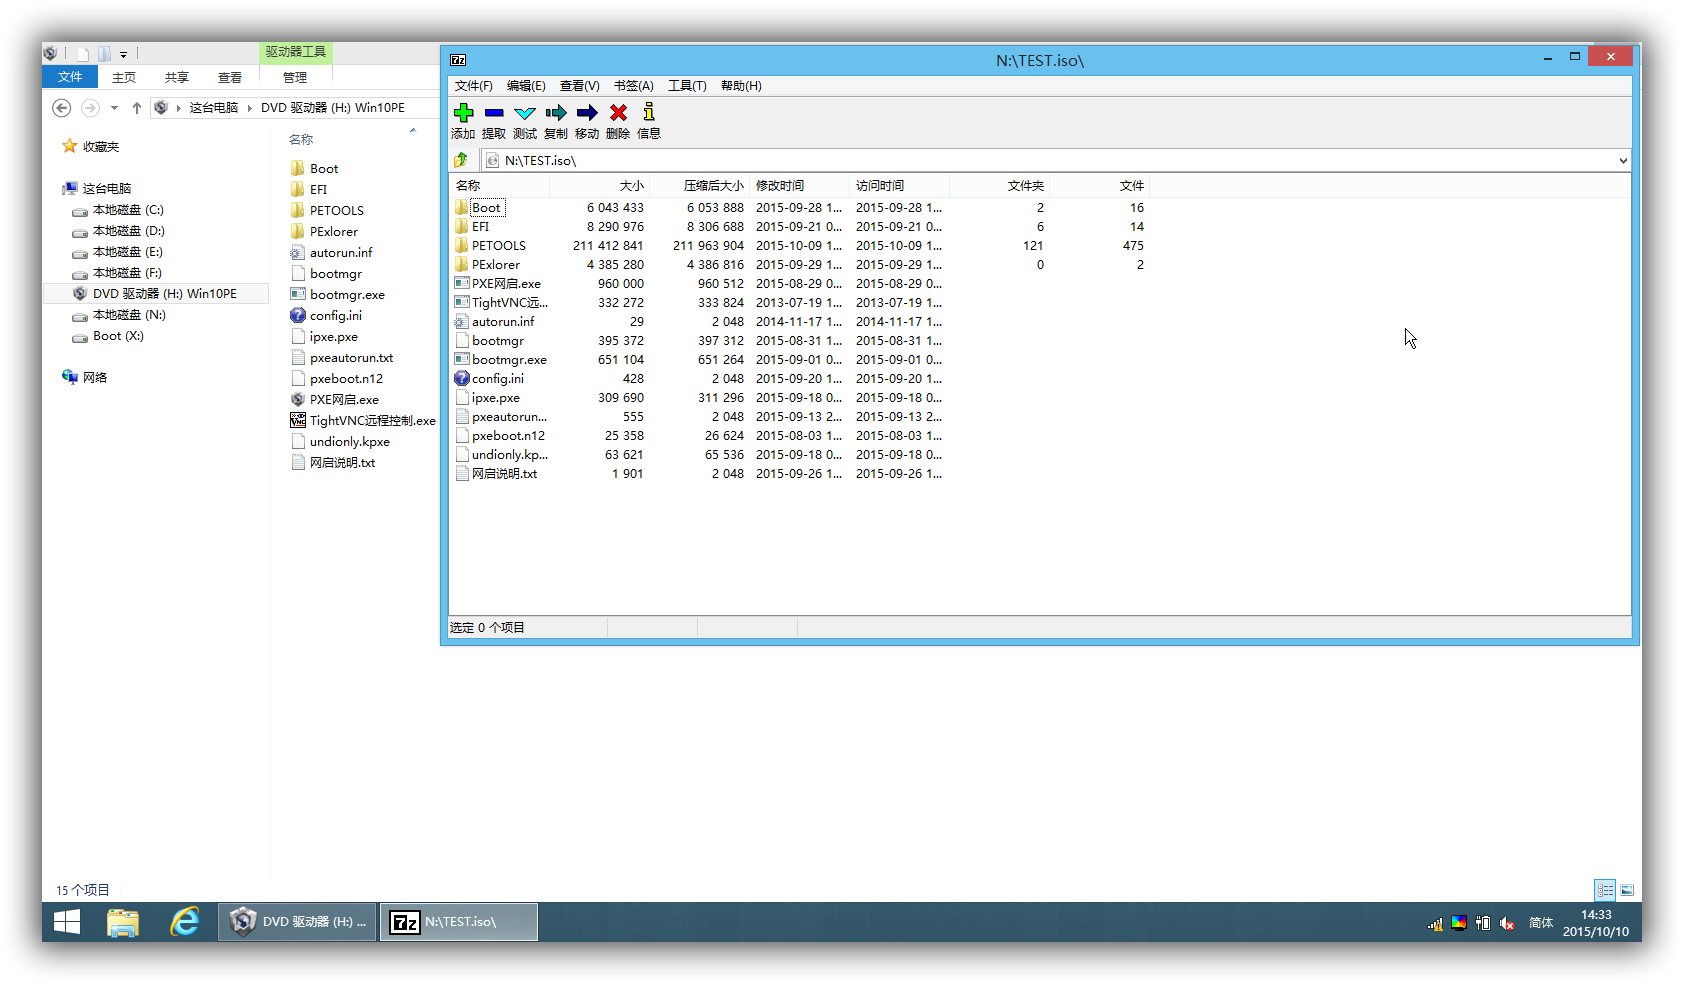Viewport: 1684px width, 984px height.
Task: Click the up-folder icon beside 7-Zip path
Action: pos(461,160)
